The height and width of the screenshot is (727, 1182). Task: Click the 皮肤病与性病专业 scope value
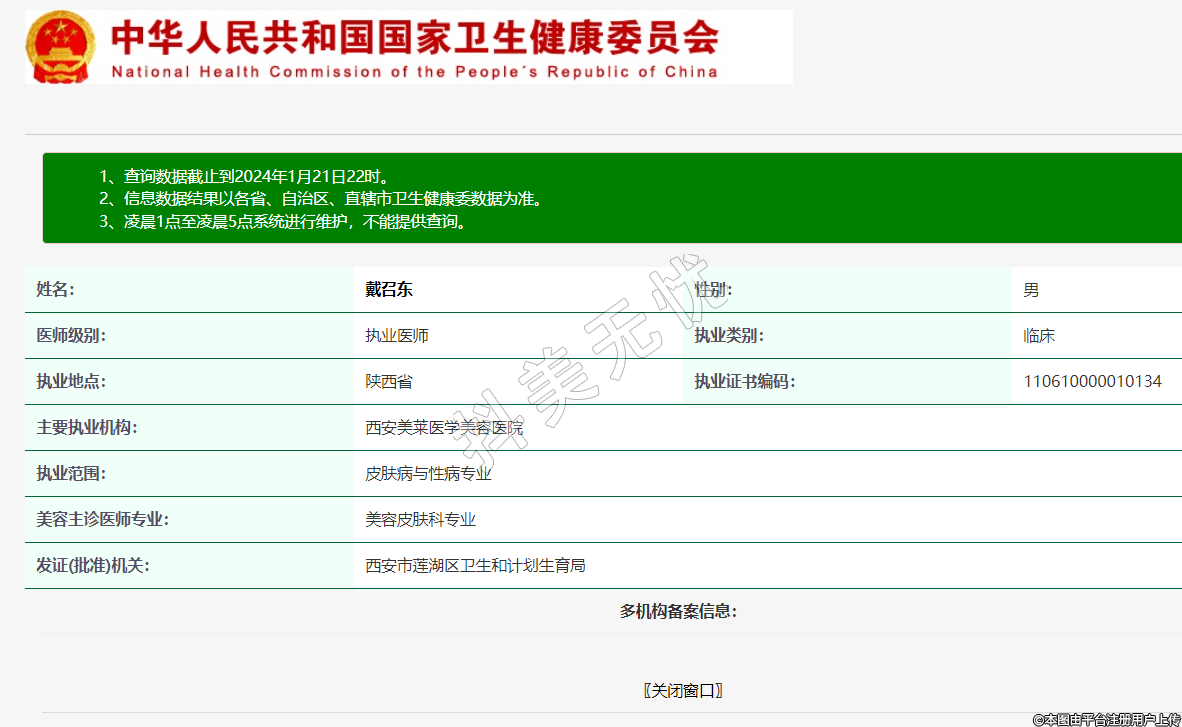428,474
